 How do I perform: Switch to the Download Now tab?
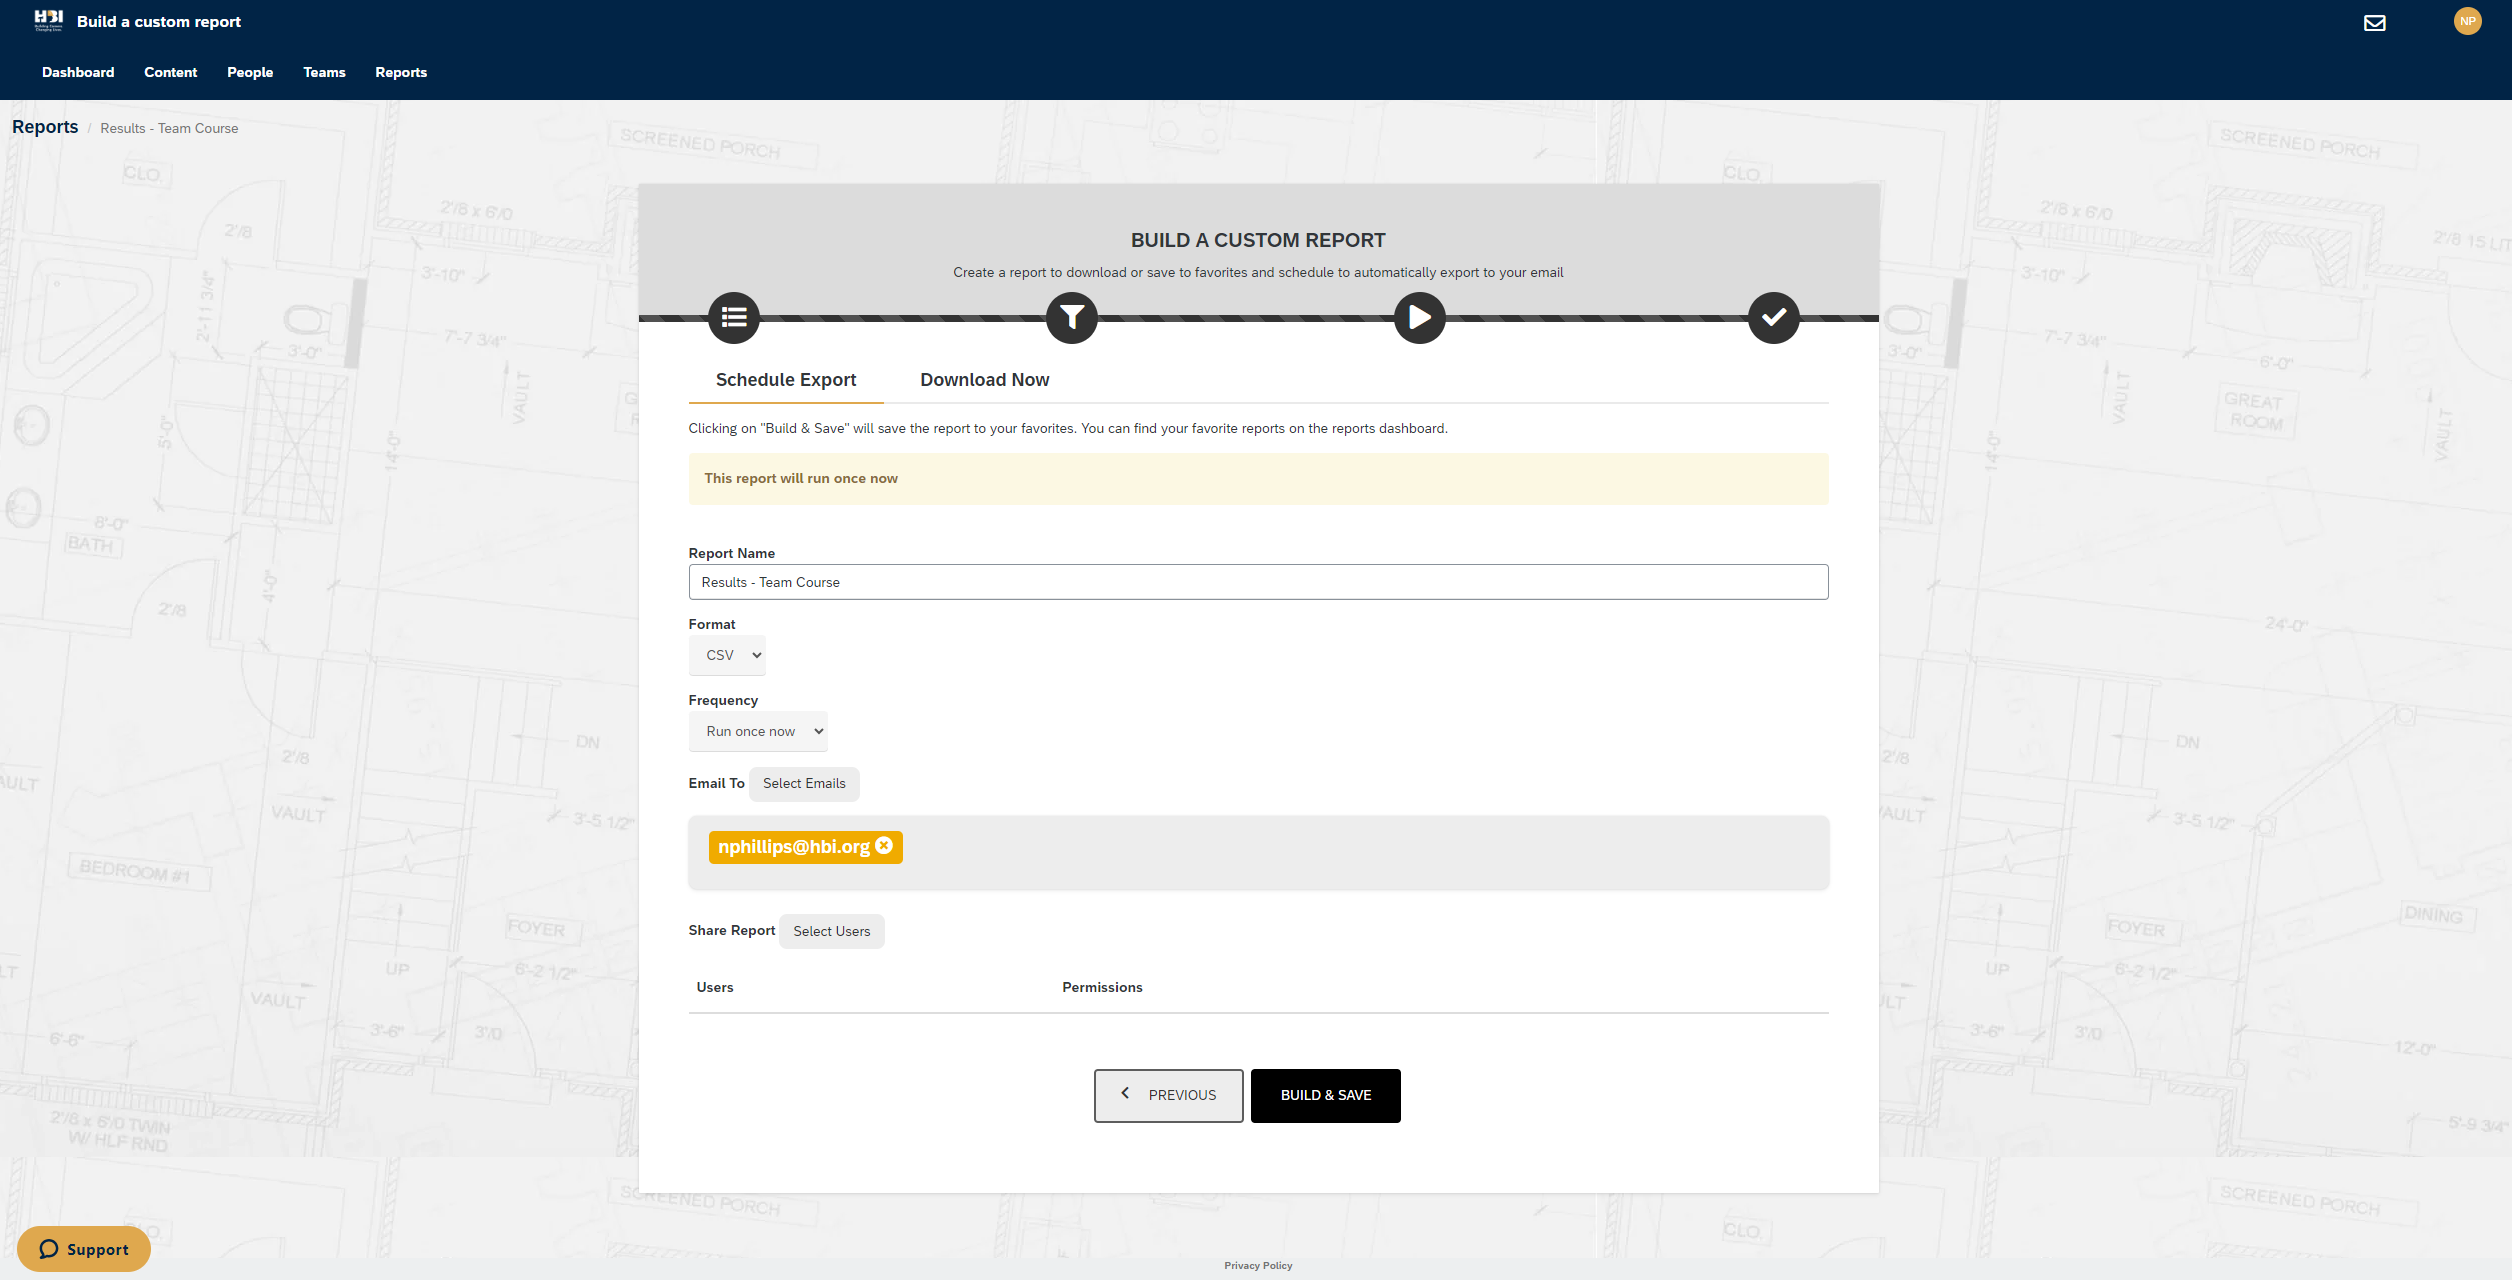coord(984,380)
